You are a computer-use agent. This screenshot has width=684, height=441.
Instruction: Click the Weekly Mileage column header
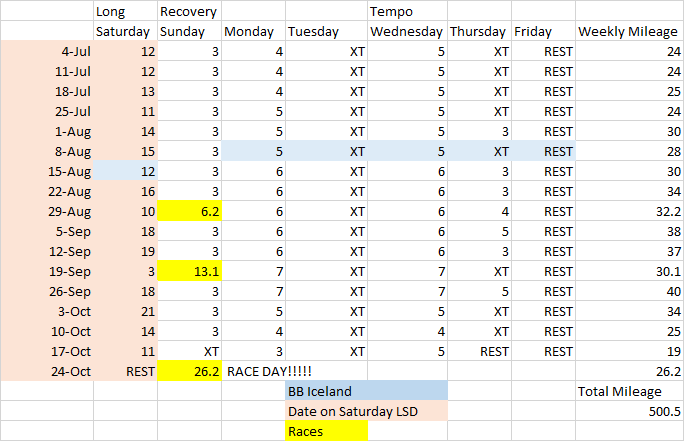click(629, 31)
